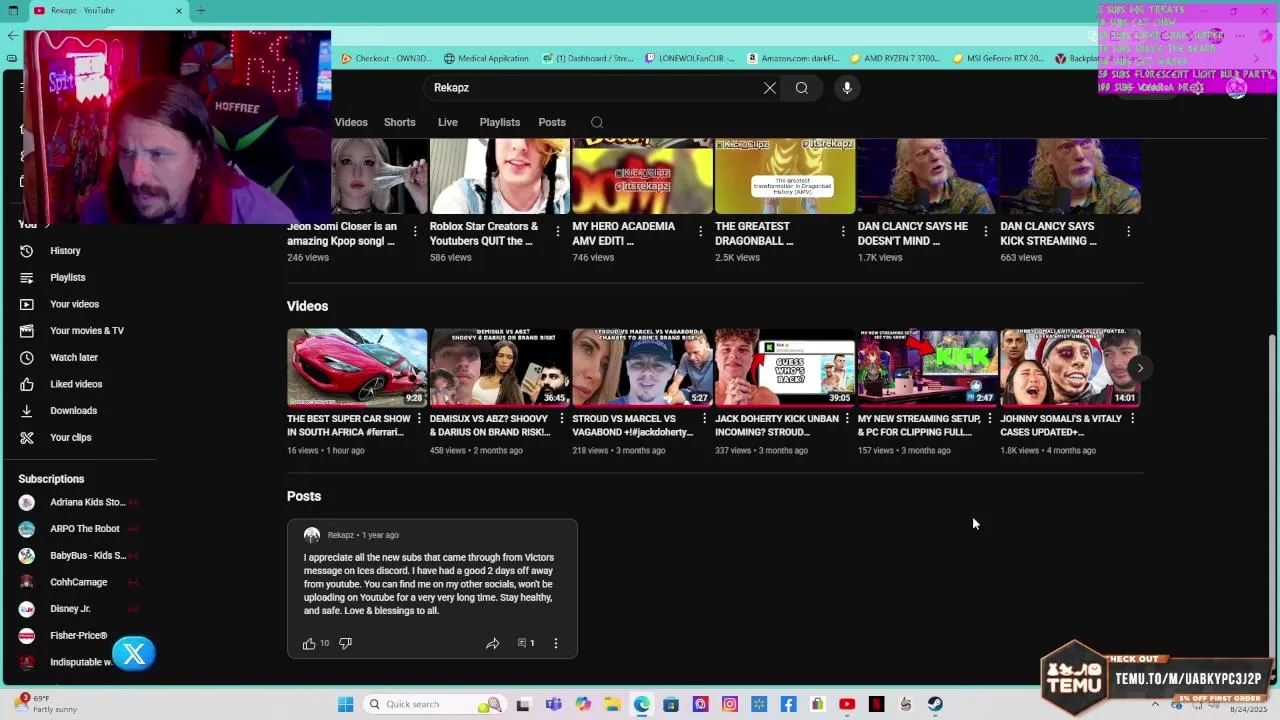The image size is (1280, 720).
Task: Open DAN CANCY SAYS HE DOESN'T MIND short
Action: [928, 177]
